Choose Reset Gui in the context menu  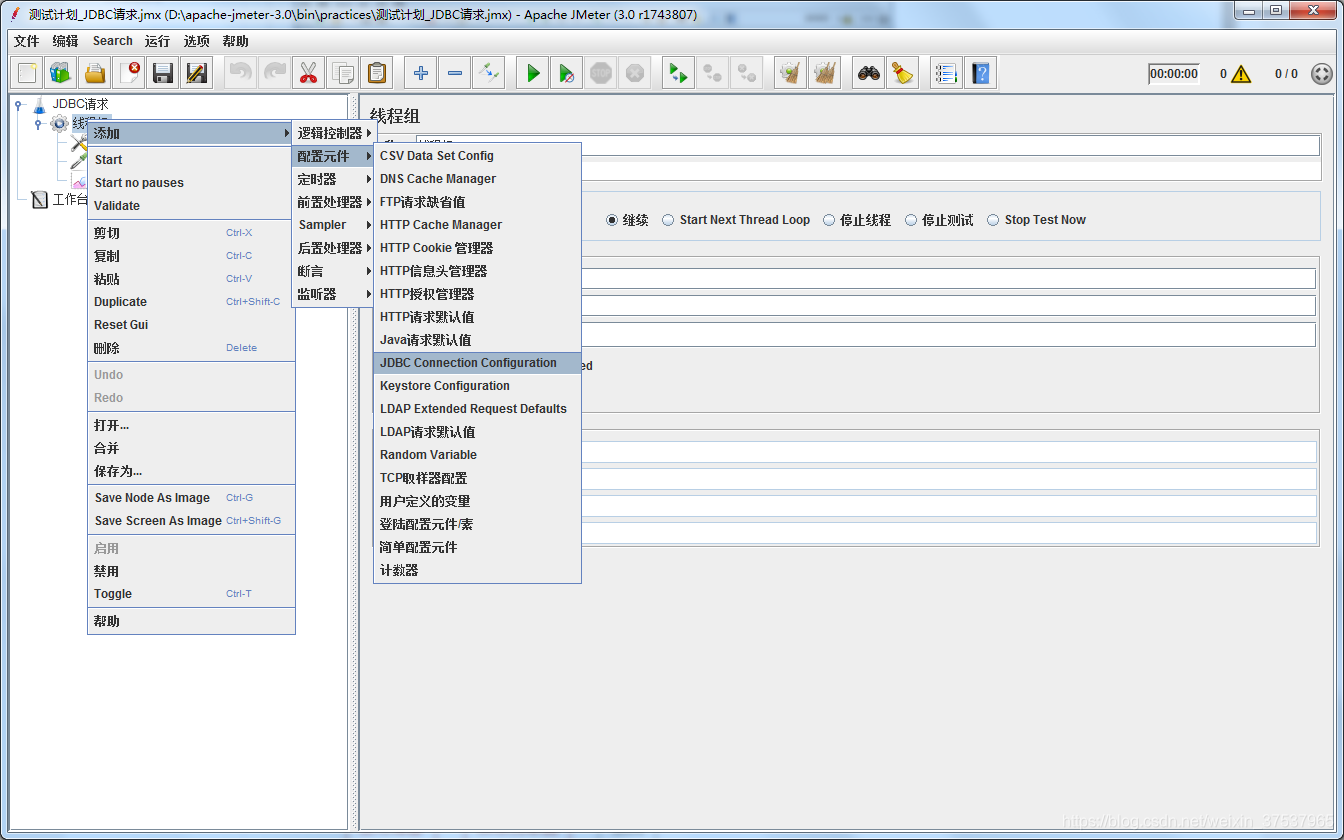click(x=191, y=325)
